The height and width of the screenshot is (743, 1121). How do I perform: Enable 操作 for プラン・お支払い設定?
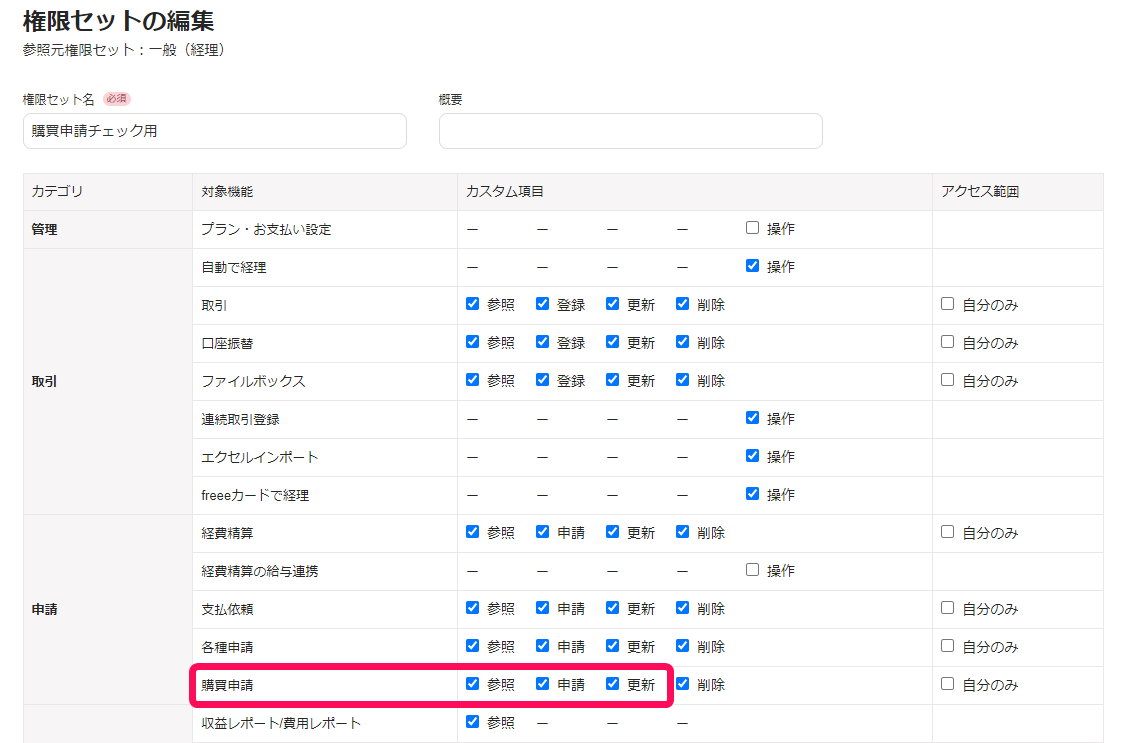point(752,227)
